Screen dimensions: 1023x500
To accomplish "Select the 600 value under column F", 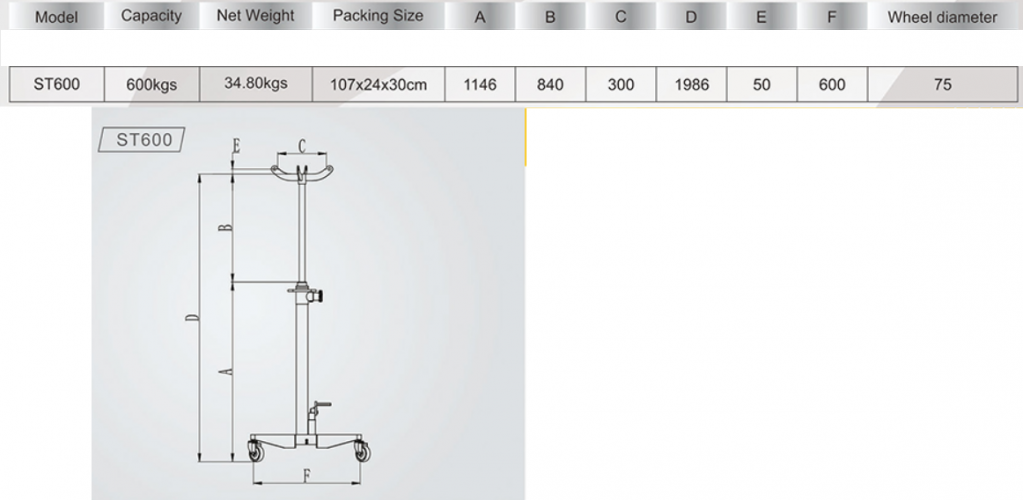I will (832, 84).
